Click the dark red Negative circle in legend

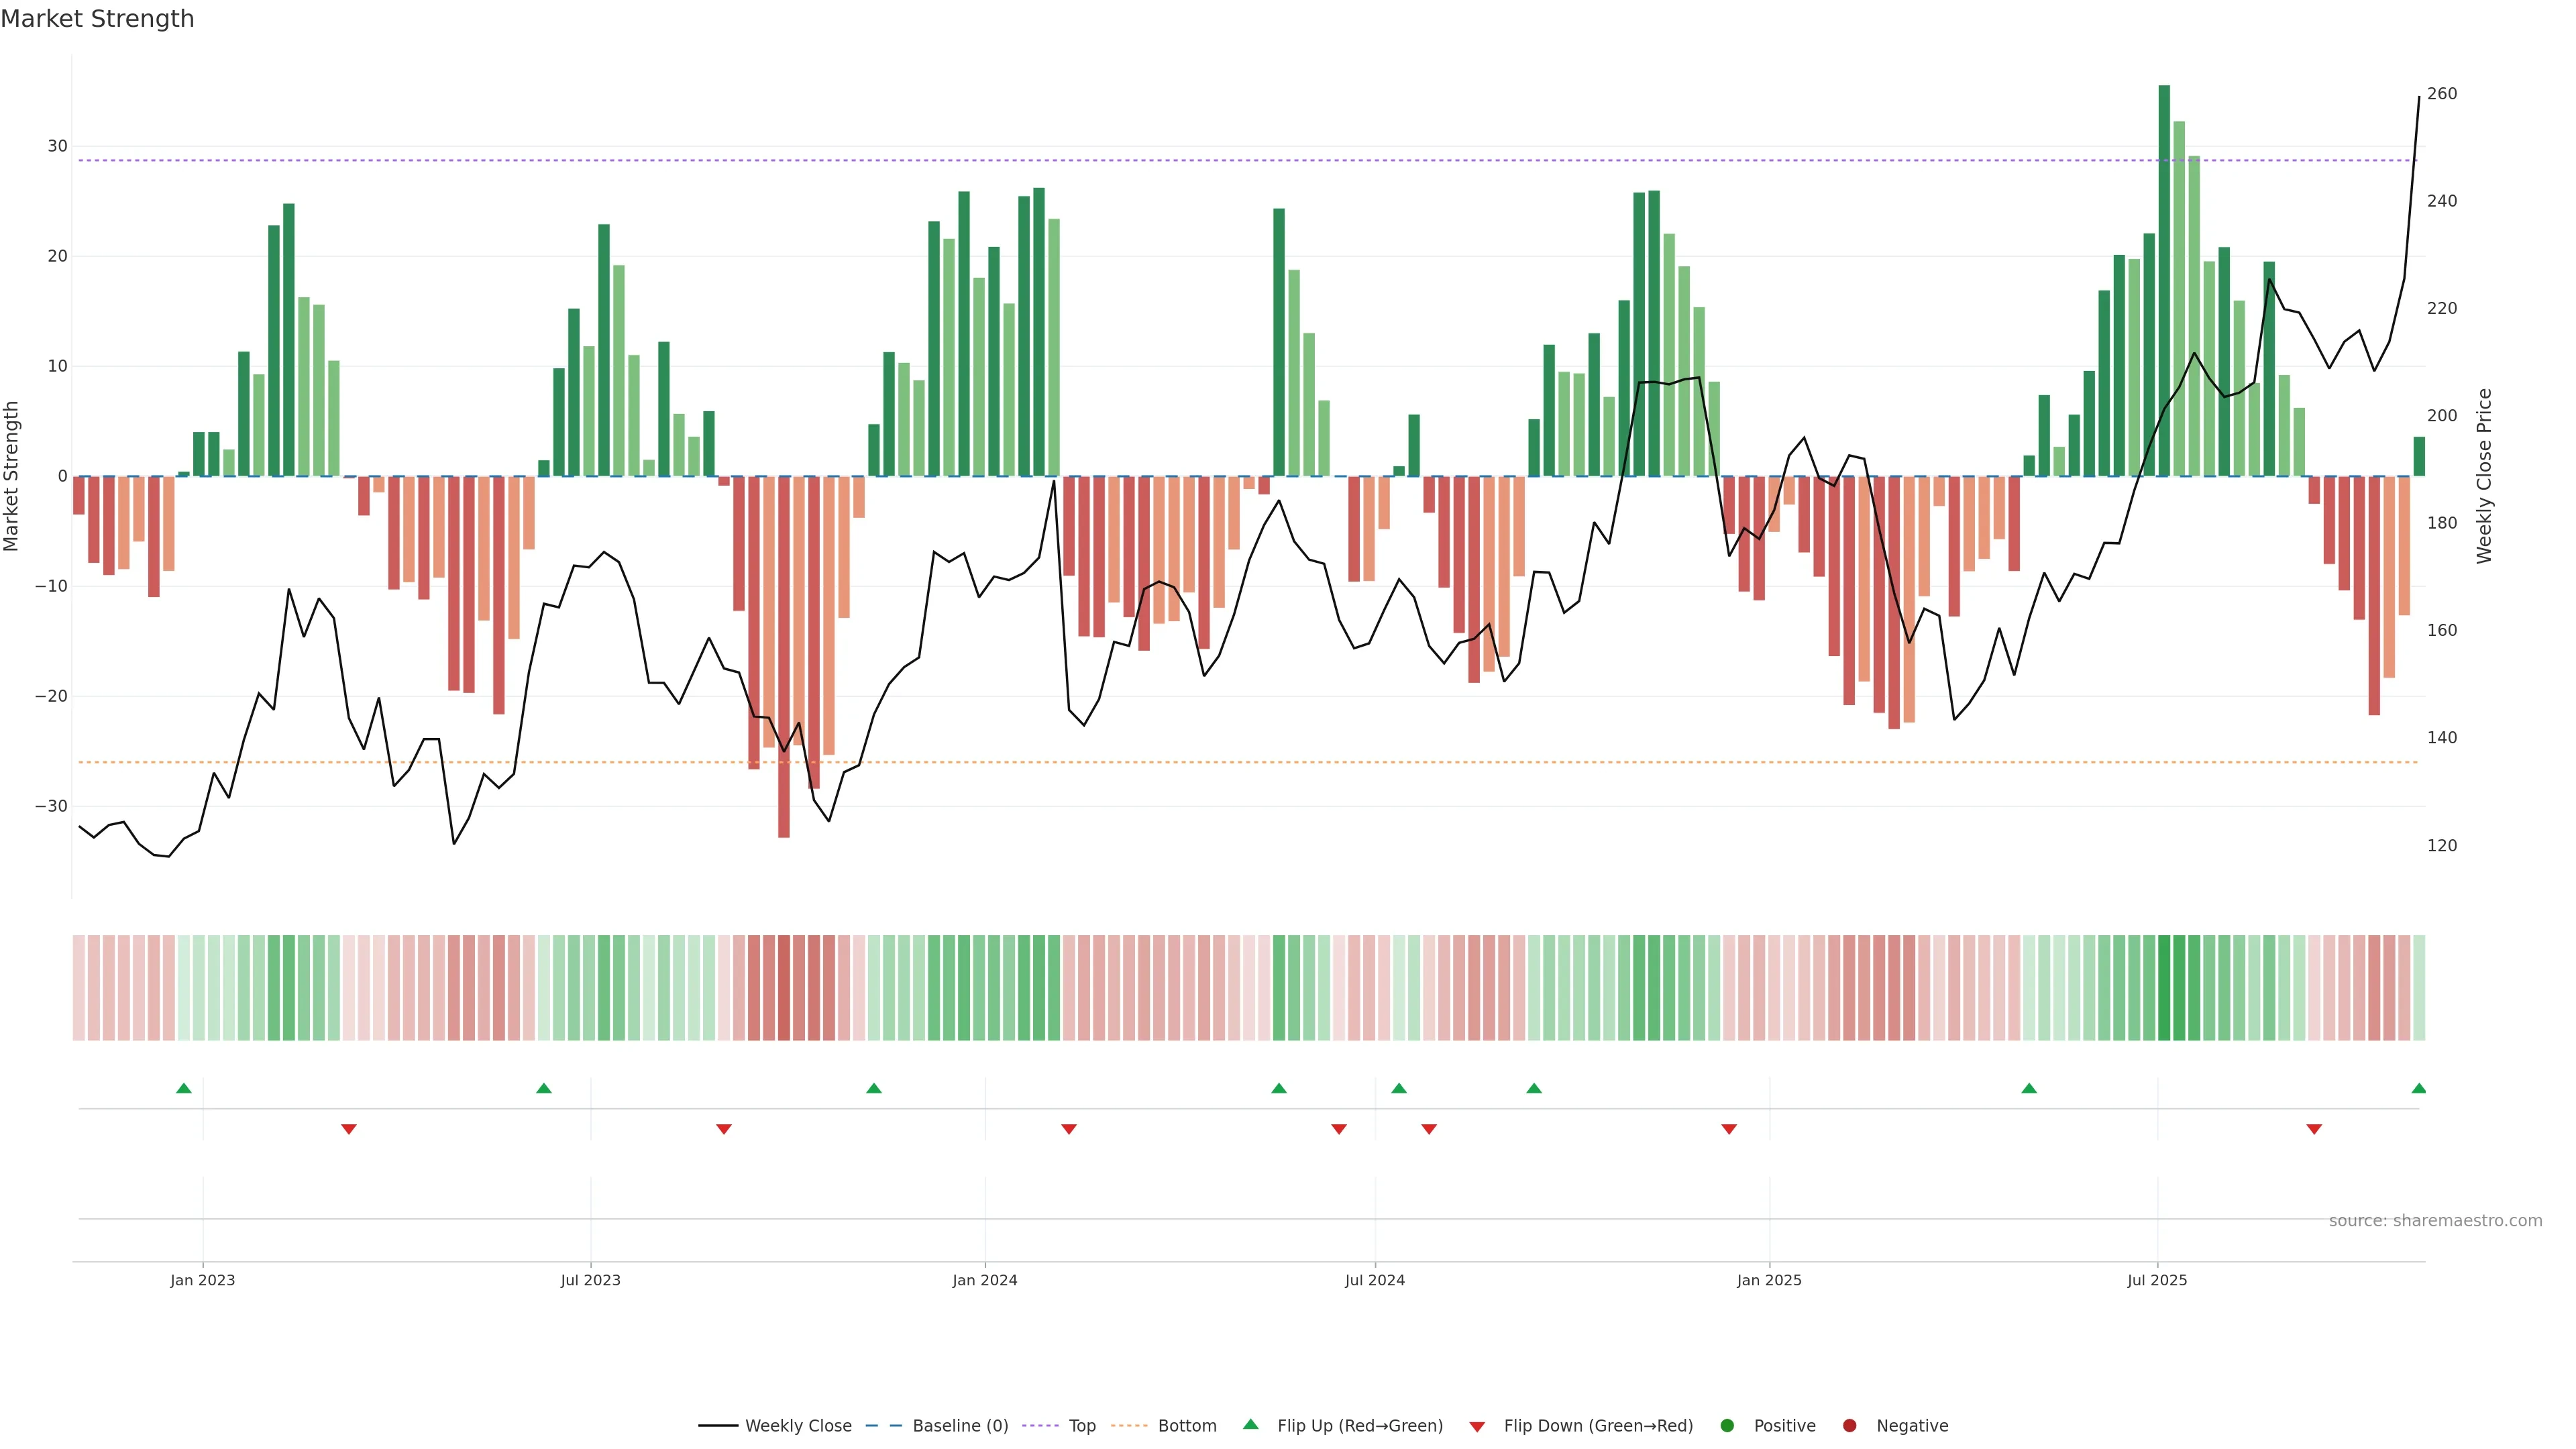coord(1849,1426)
